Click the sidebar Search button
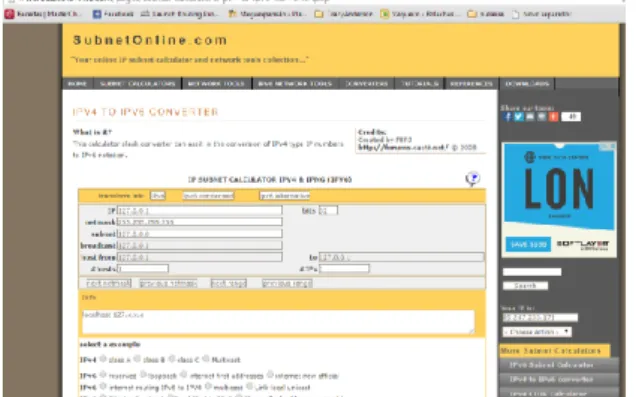The height and width of the screenshot is (397, 636). pos(525,286)
